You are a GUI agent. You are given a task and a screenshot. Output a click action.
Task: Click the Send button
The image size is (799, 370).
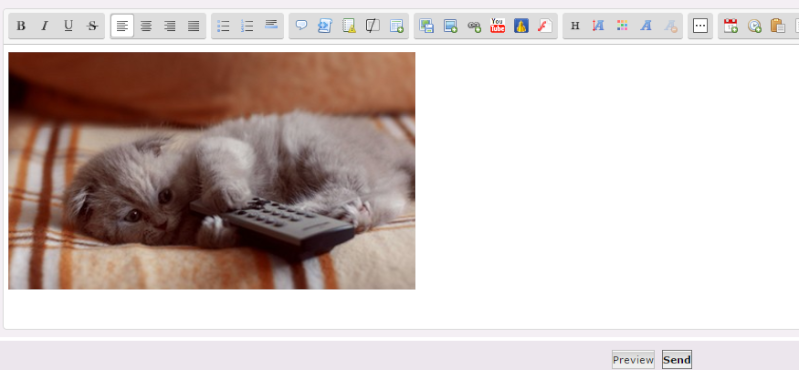click(677, 360)
